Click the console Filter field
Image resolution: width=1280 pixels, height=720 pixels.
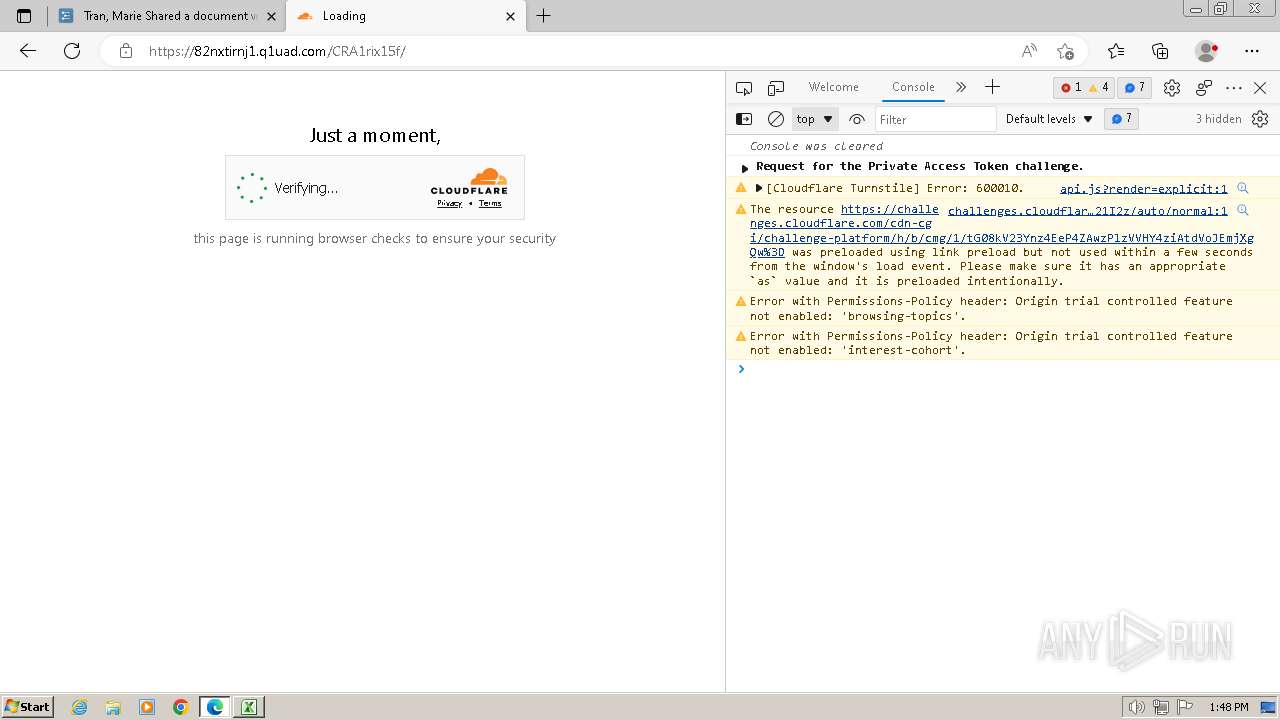pos(935,119)
